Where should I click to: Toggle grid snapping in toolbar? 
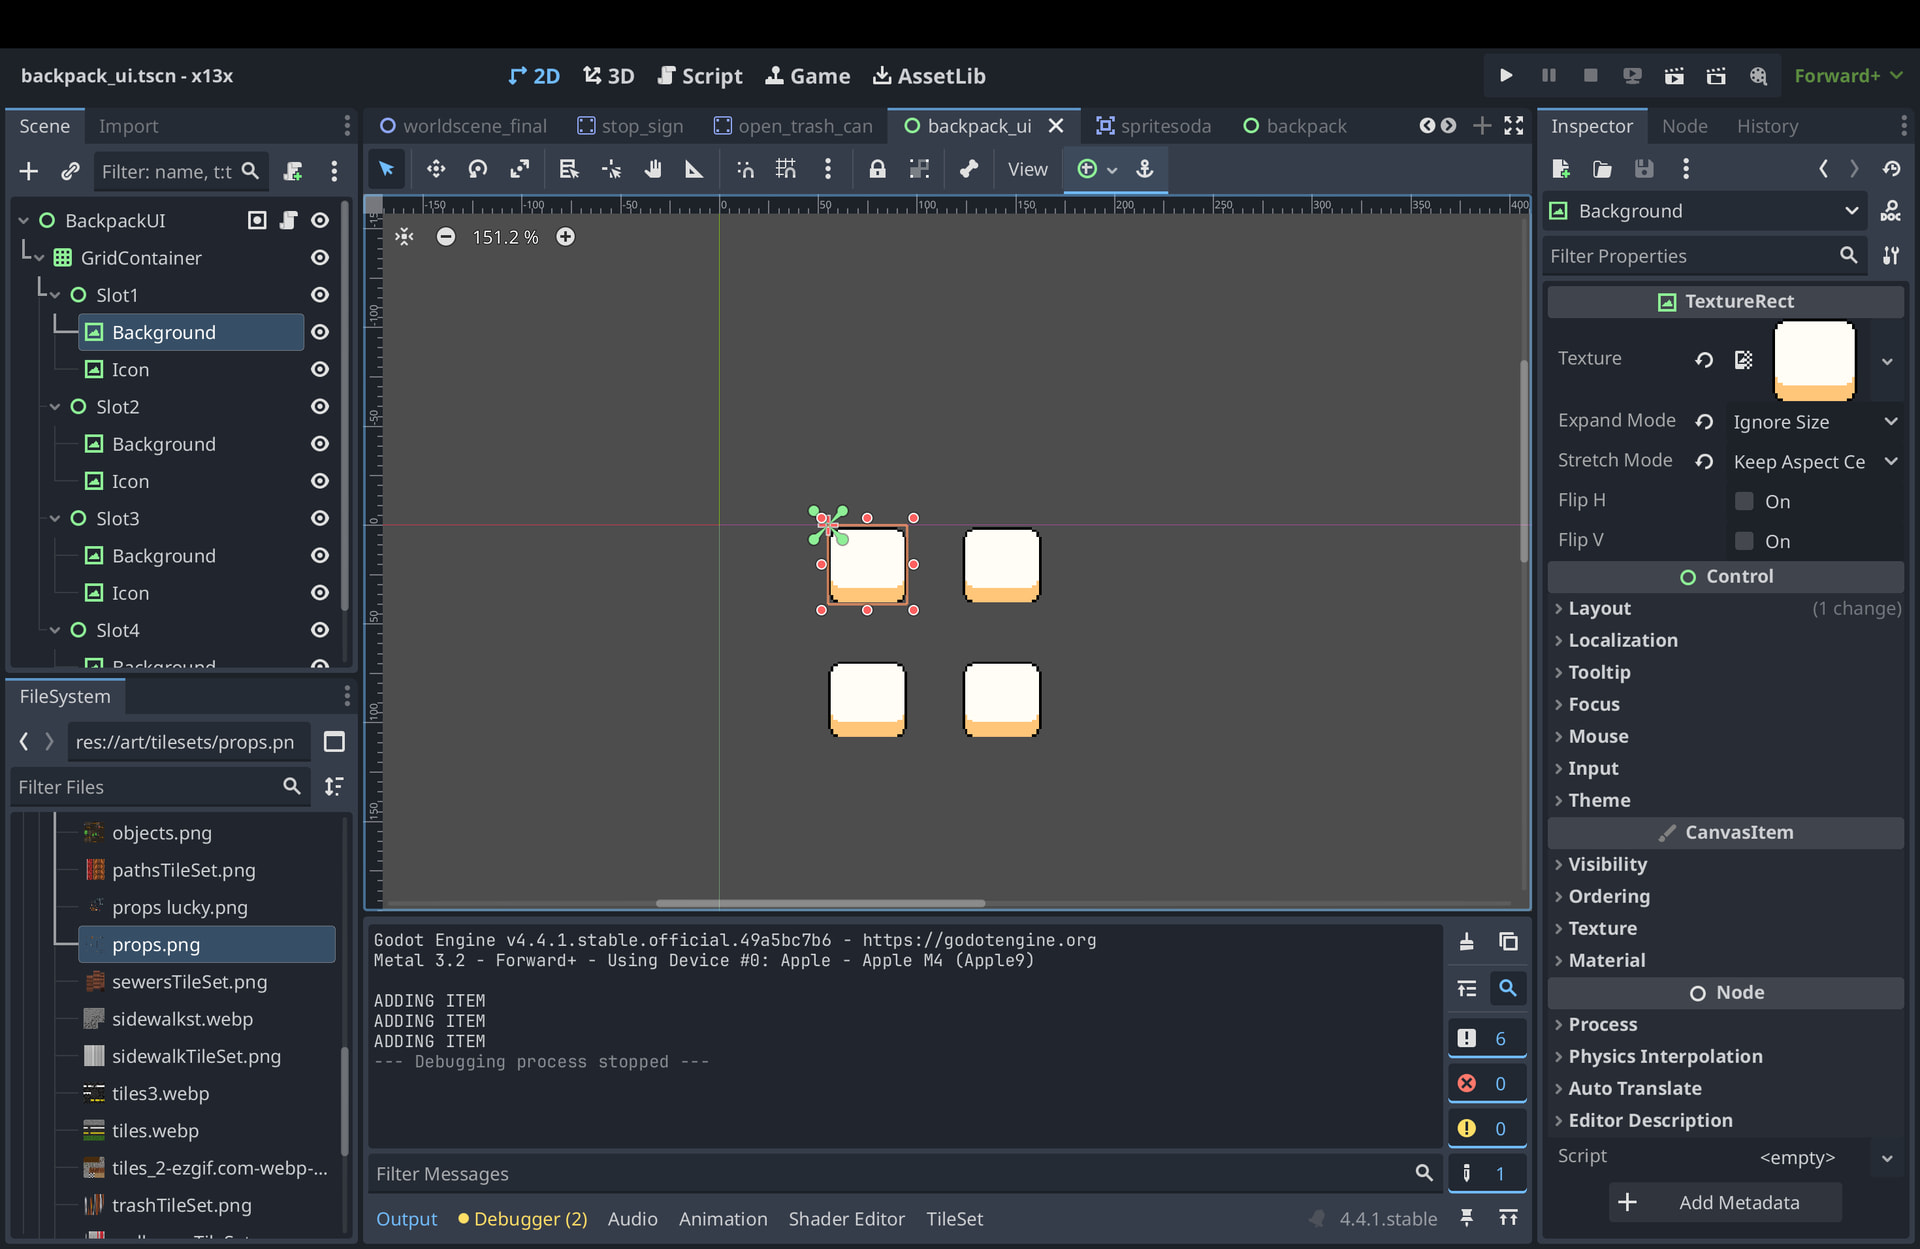(786, 169)
